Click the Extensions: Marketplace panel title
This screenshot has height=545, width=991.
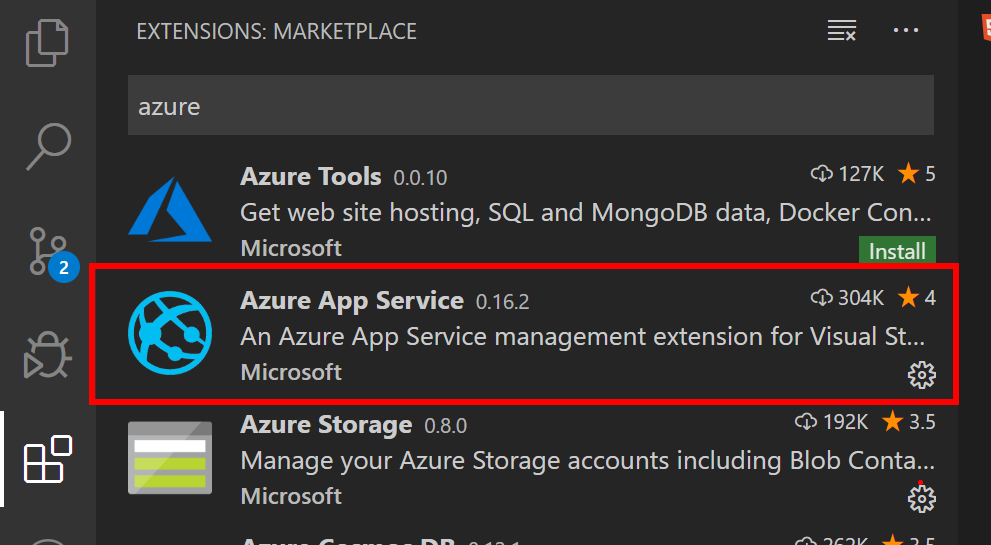click(x=276, y=32)
